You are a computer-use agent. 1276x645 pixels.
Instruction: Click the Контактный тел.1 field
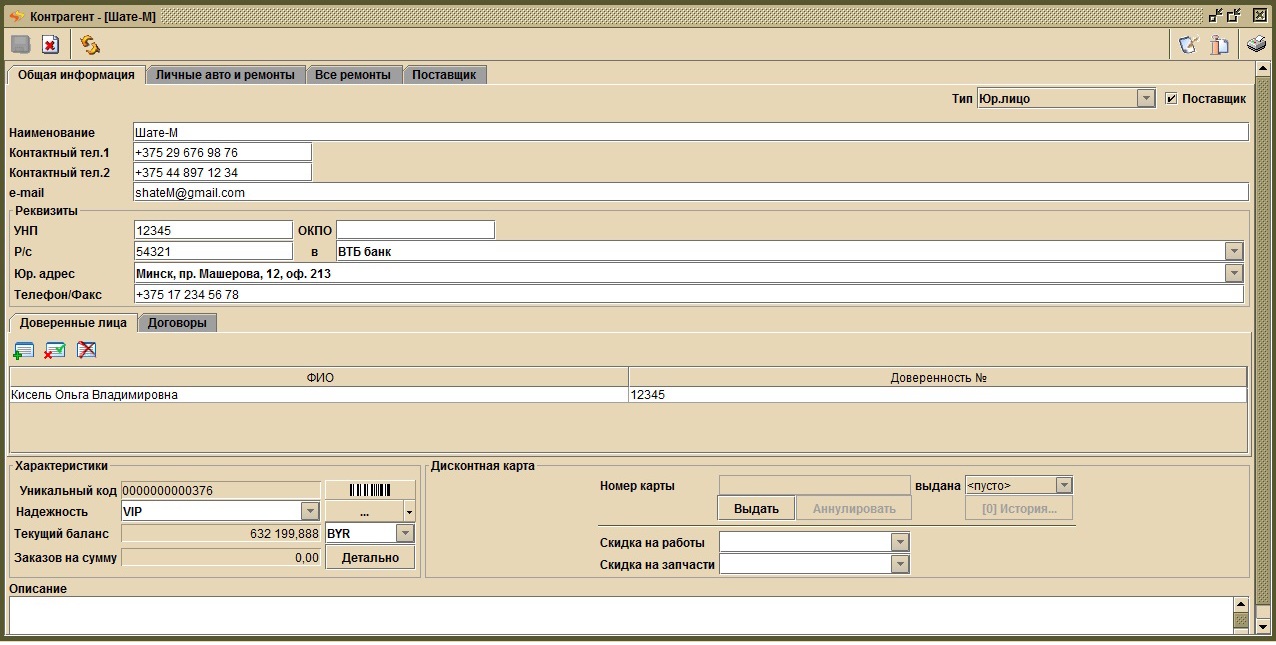222,152
